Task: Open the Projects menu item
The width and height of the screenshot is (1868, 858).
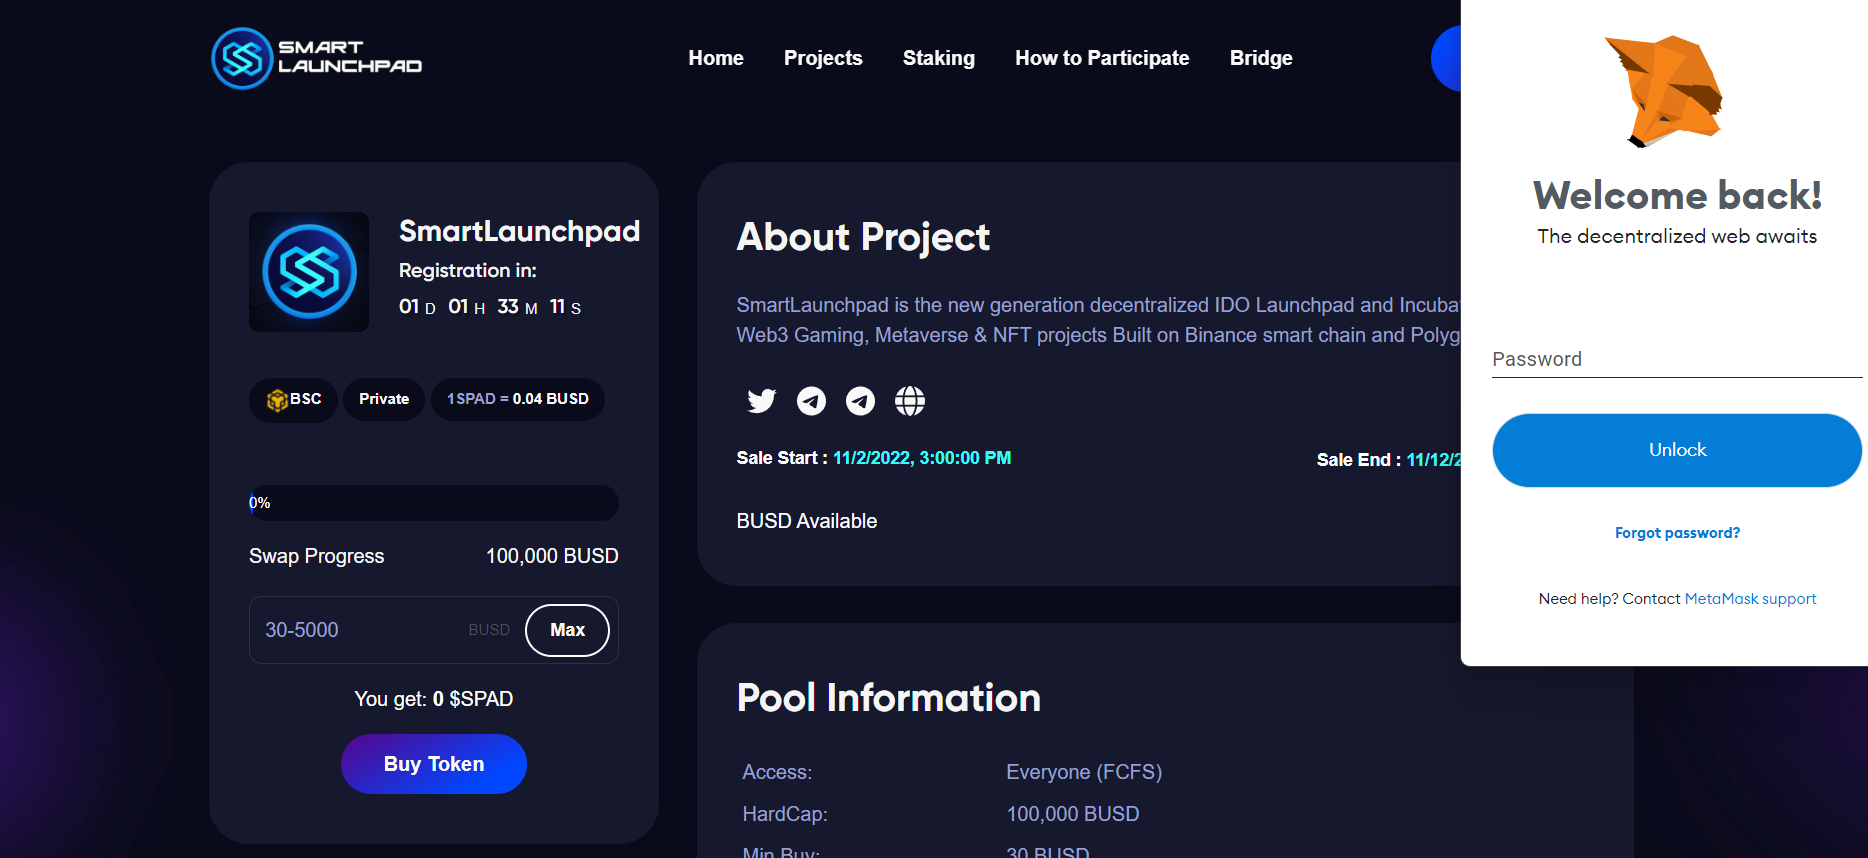Action: coord(823,58)
